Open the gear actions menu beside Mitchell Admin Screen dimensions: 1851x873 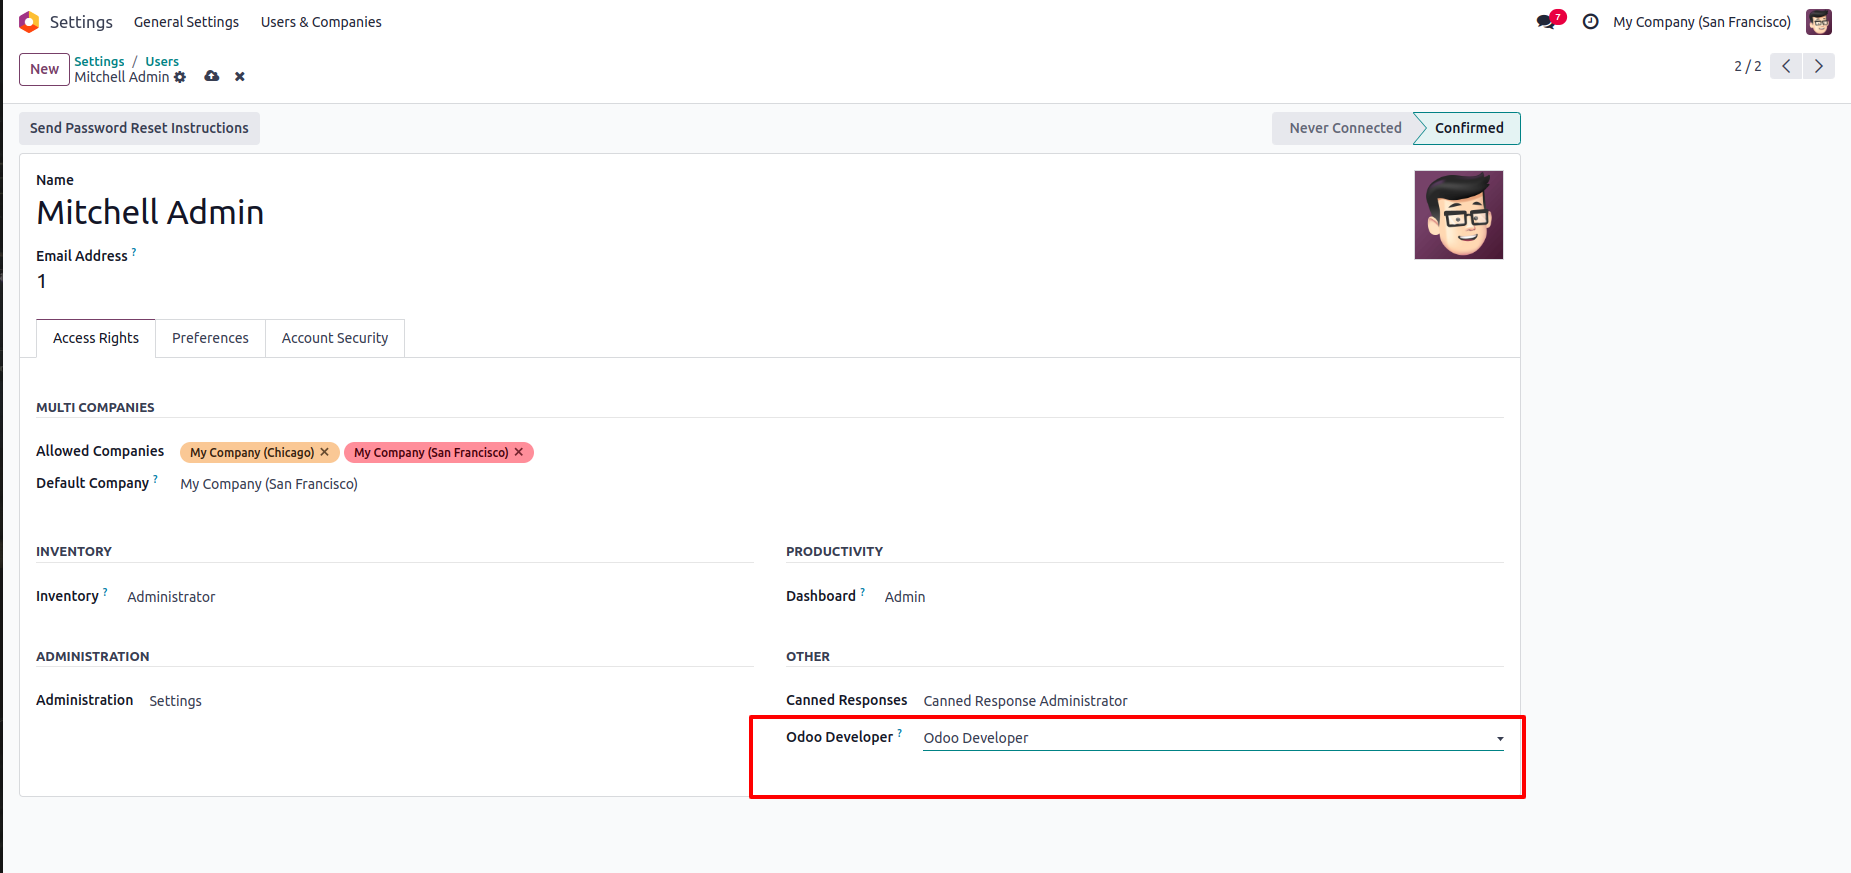(x=180, y=77)
